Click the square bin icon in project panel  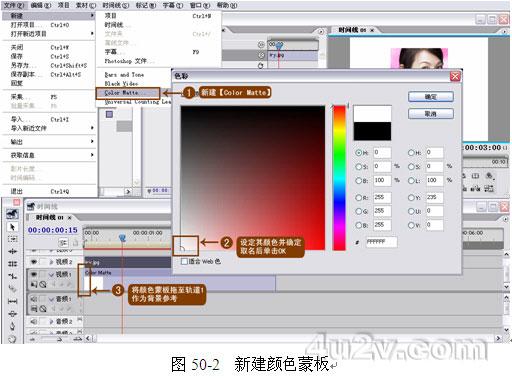[x=109, y=114]
